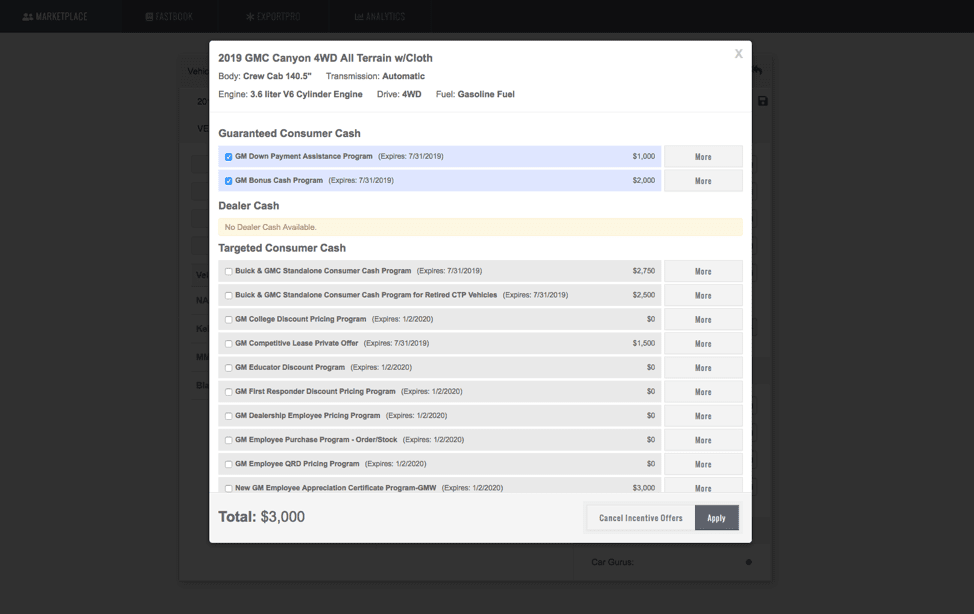Click the save icon behind the dialog
The height and width of the screenshot is (614, 974).
click(x=763, y=101)
